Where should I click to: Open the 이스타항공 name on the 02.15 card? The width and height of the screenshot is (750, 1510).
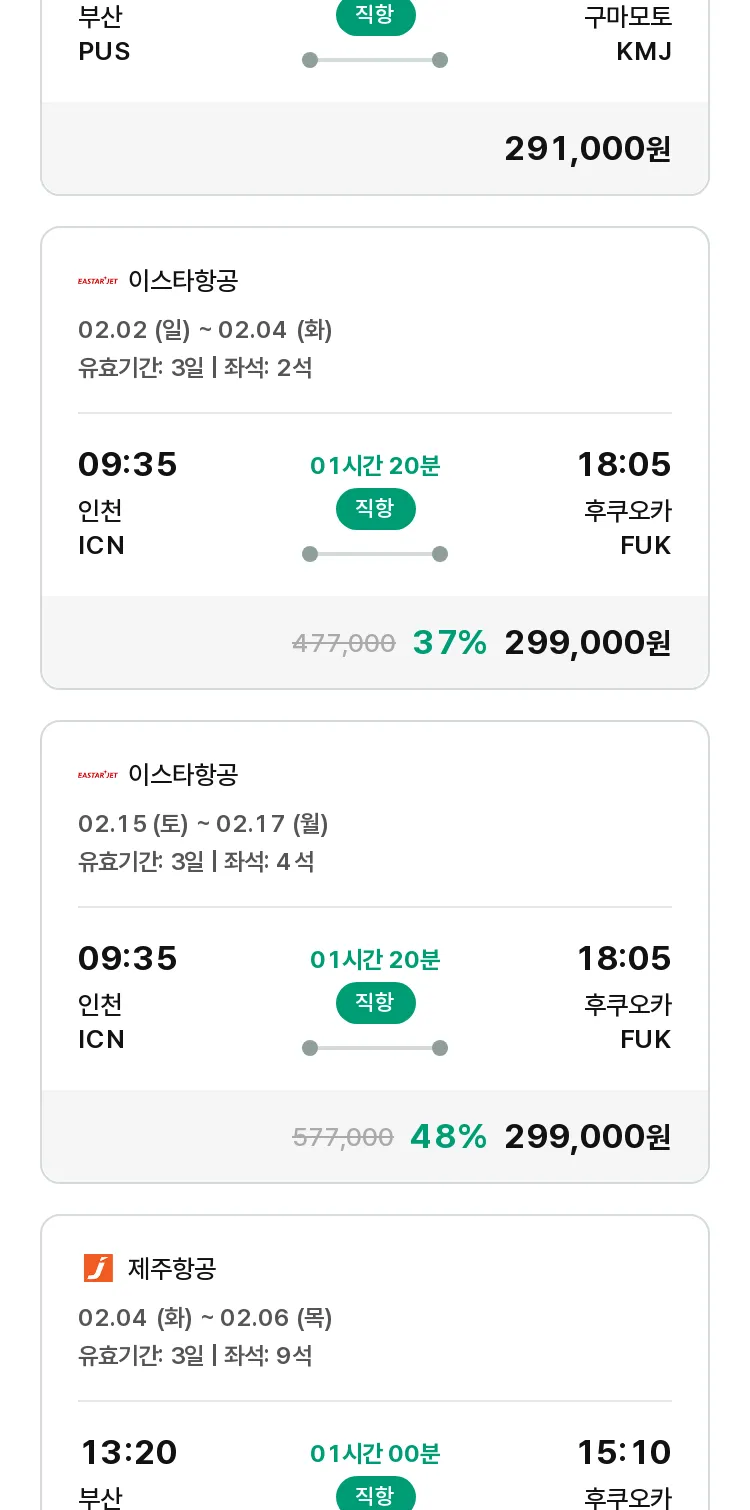[x=183, y=775]
